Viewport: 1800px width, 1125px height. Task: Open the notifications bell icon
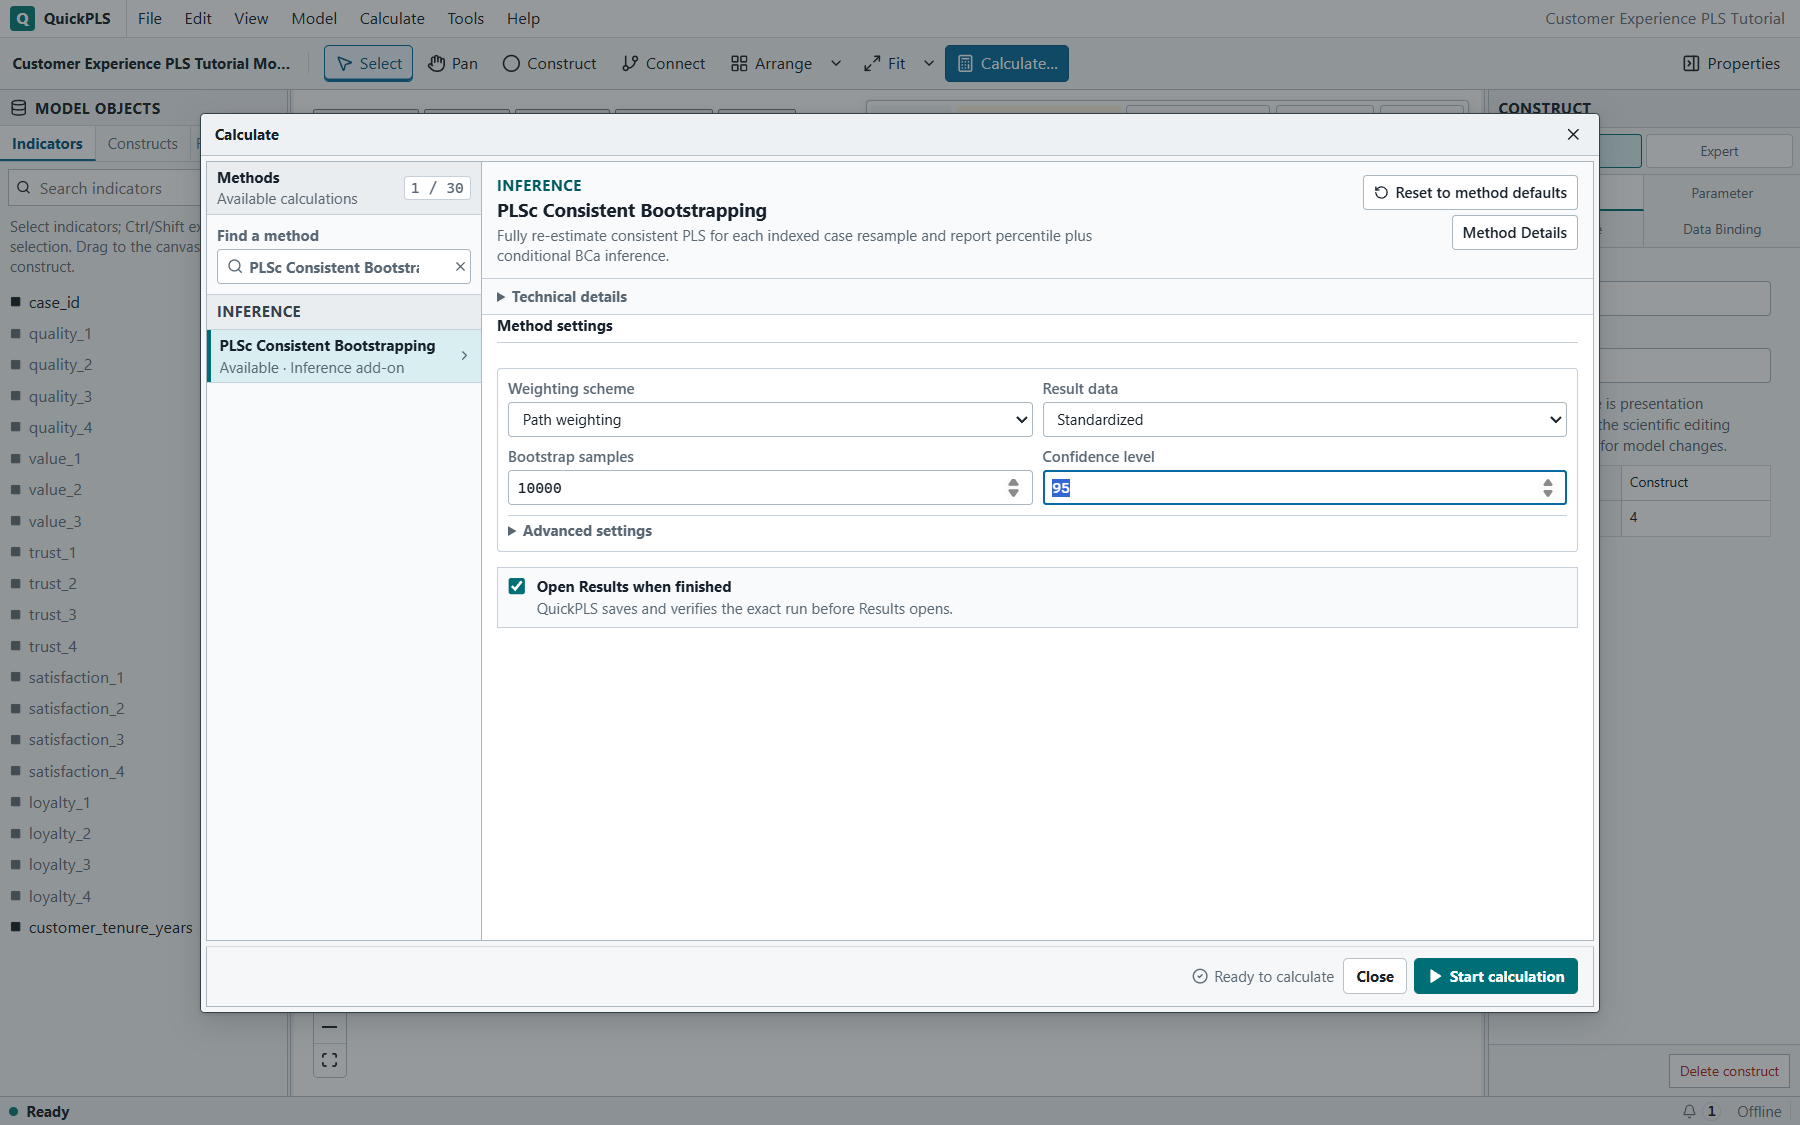pos(1689,1111)
